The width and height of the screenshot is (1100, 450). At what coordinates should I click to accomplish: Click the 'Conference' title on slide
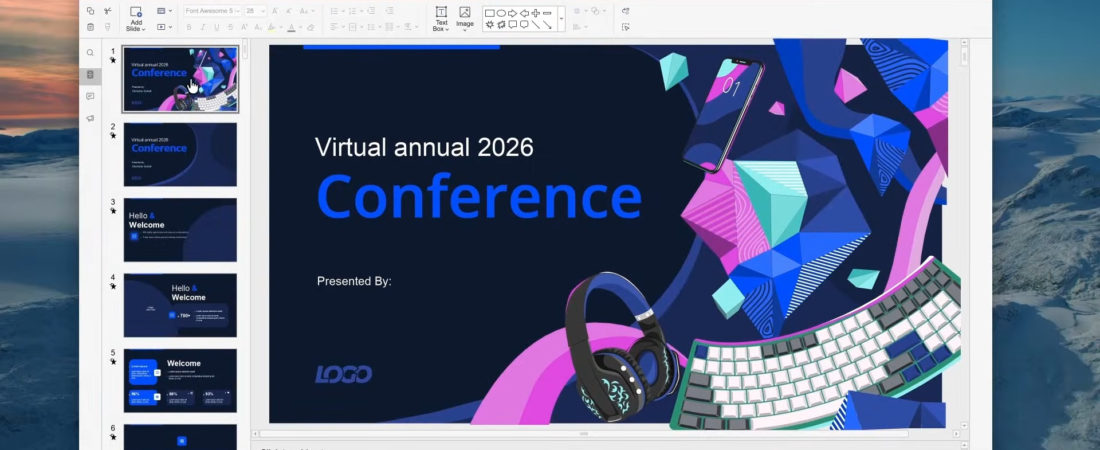click(480, 197)
